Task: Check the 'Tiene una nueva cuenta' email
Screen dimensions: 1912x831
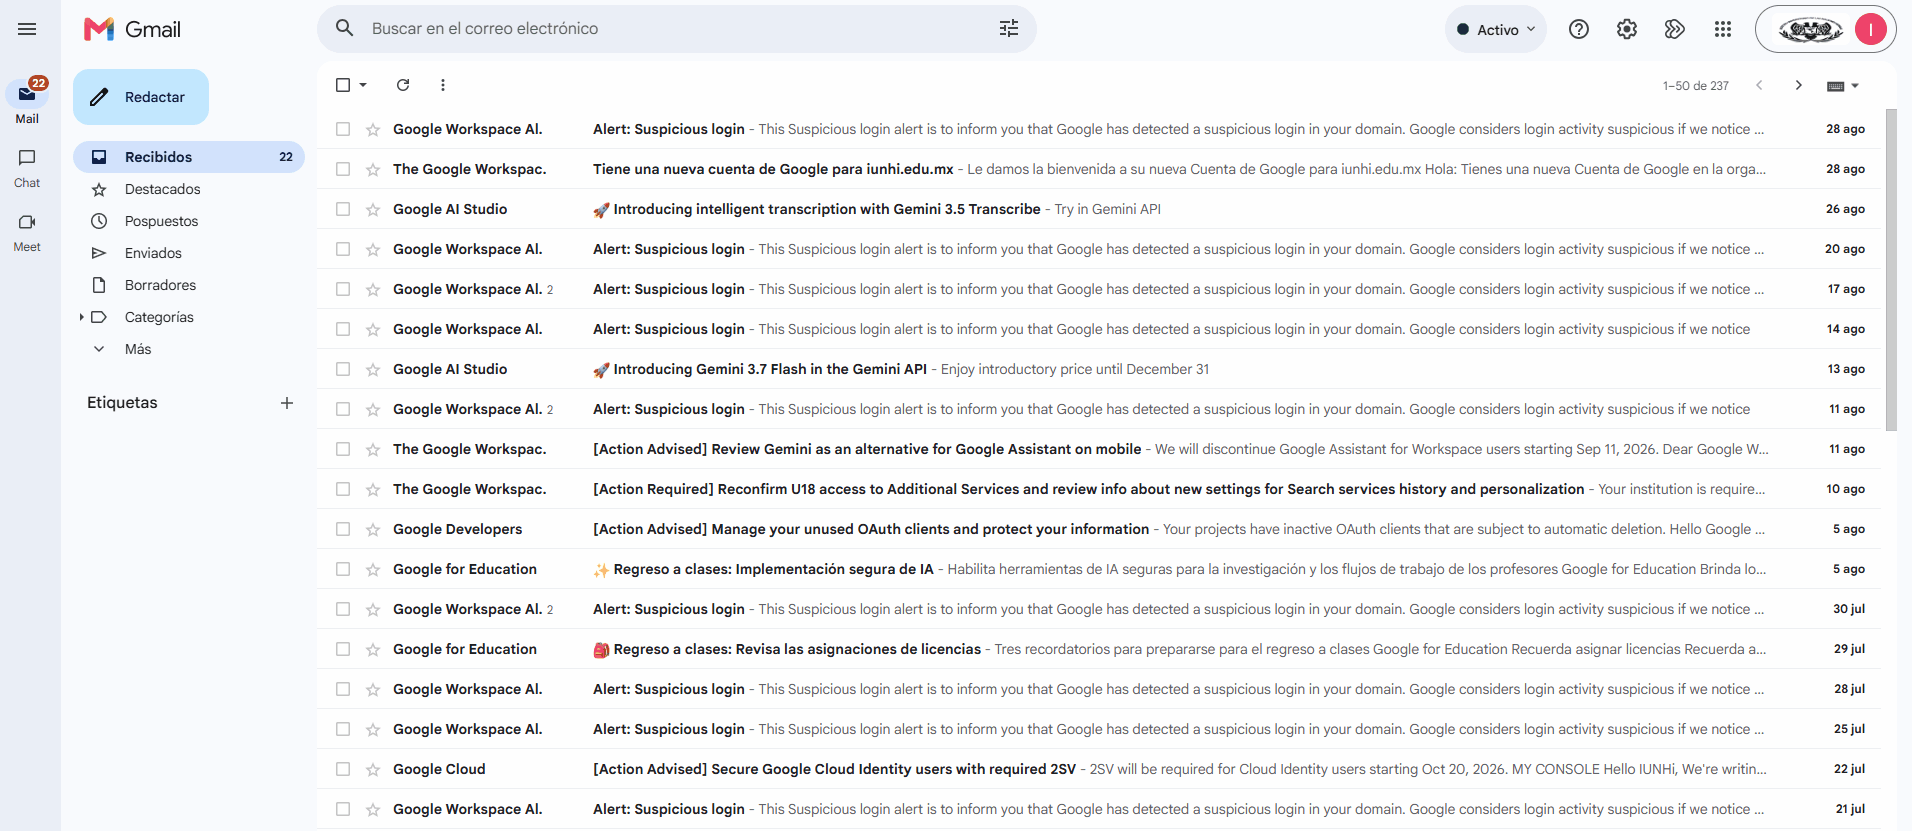Action: [343, 169]
